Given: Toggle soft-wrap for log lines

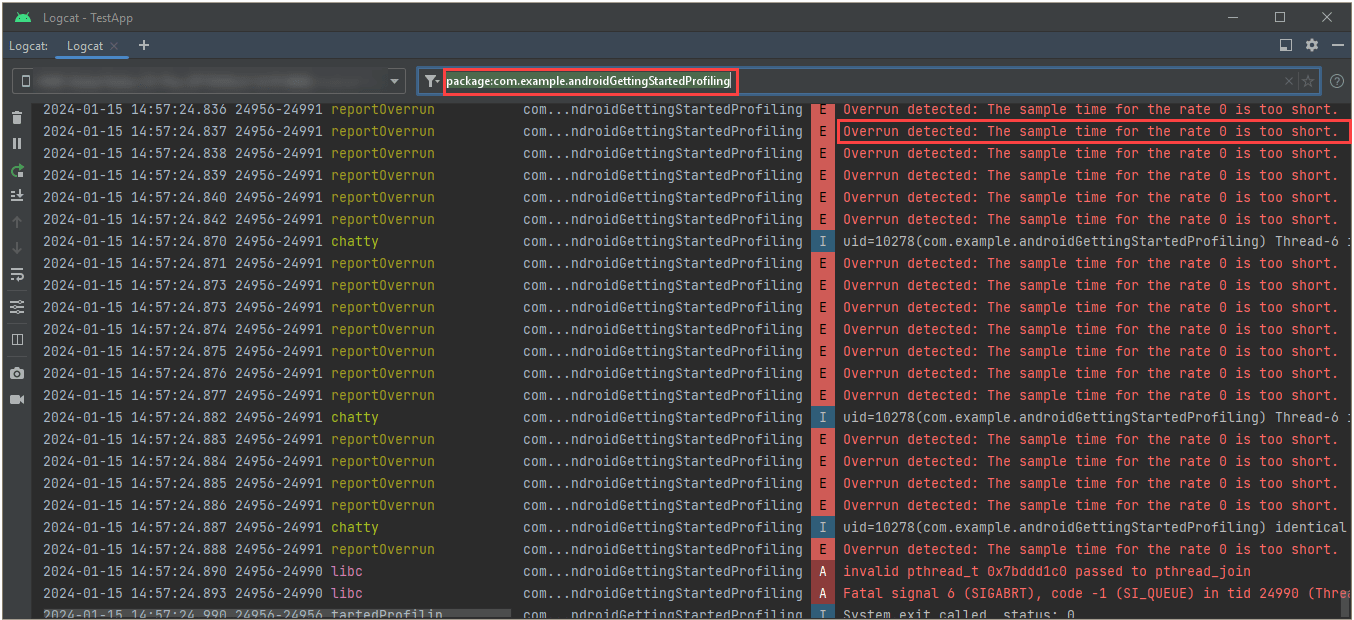Looking at the screenshot, I should (17, 275).
